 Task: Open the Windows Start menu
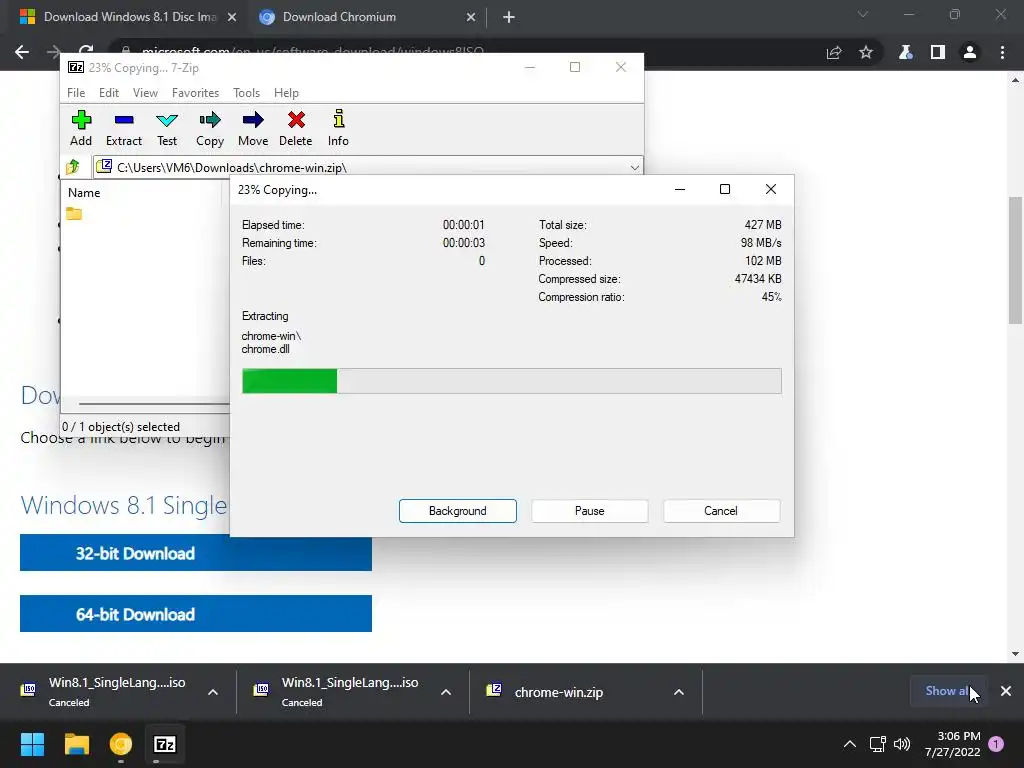coord(32,744)
